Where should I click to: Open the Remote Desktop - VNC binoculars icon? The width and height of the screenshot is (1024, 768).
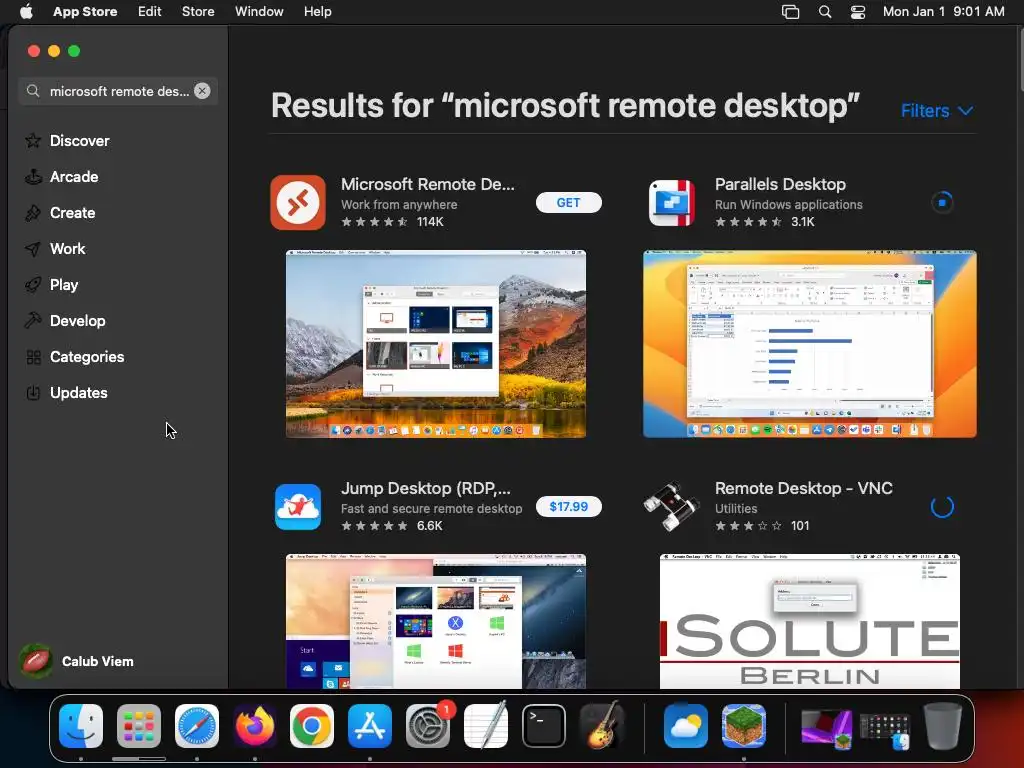[x=671, y=507]
